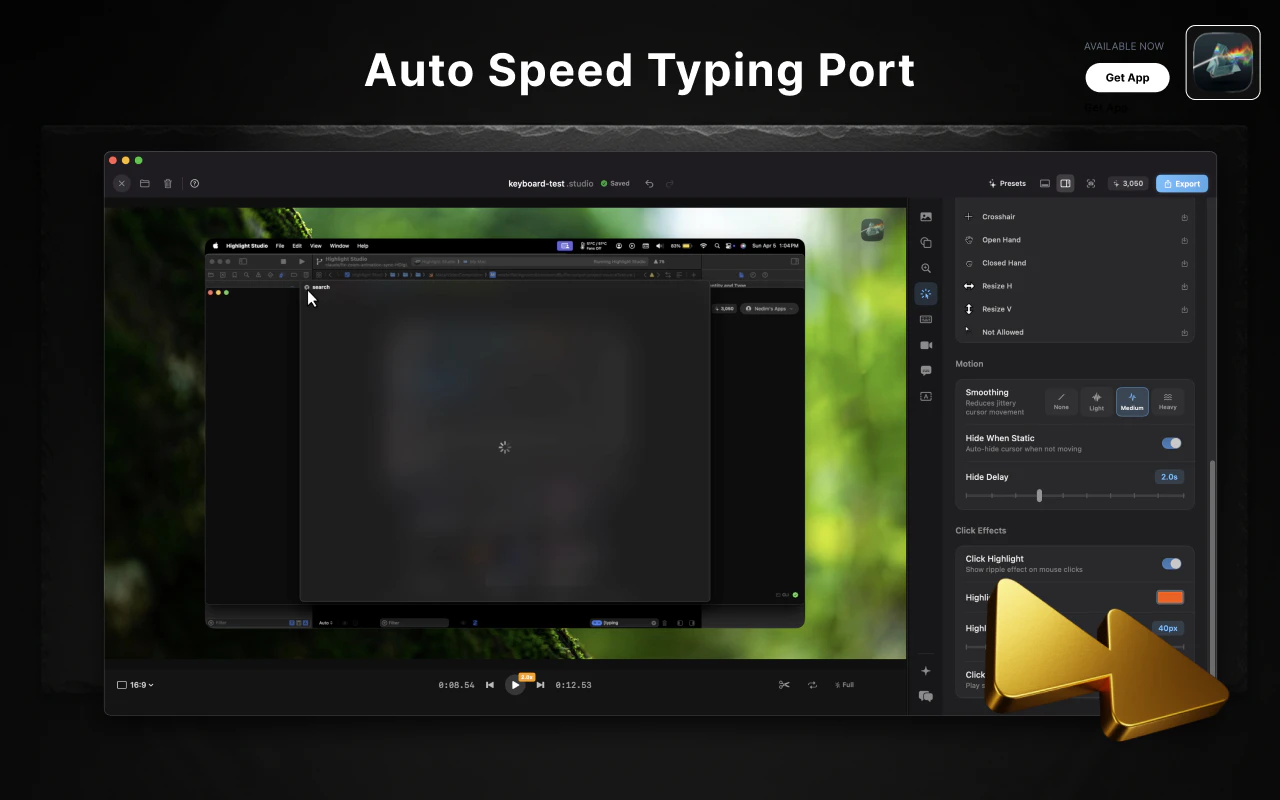
Task: Select Heavy smoothing for cursor movement
Action: 1167,401
